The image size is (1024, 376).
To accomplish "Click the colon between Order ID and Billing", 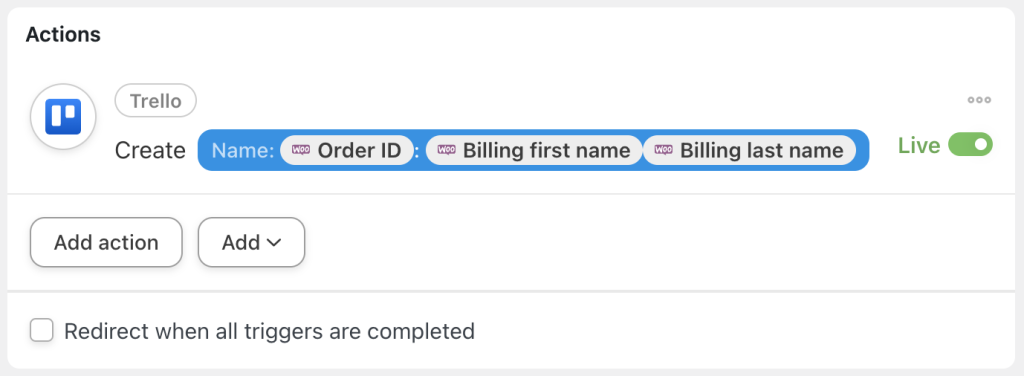I will click(x=417, y=151).
